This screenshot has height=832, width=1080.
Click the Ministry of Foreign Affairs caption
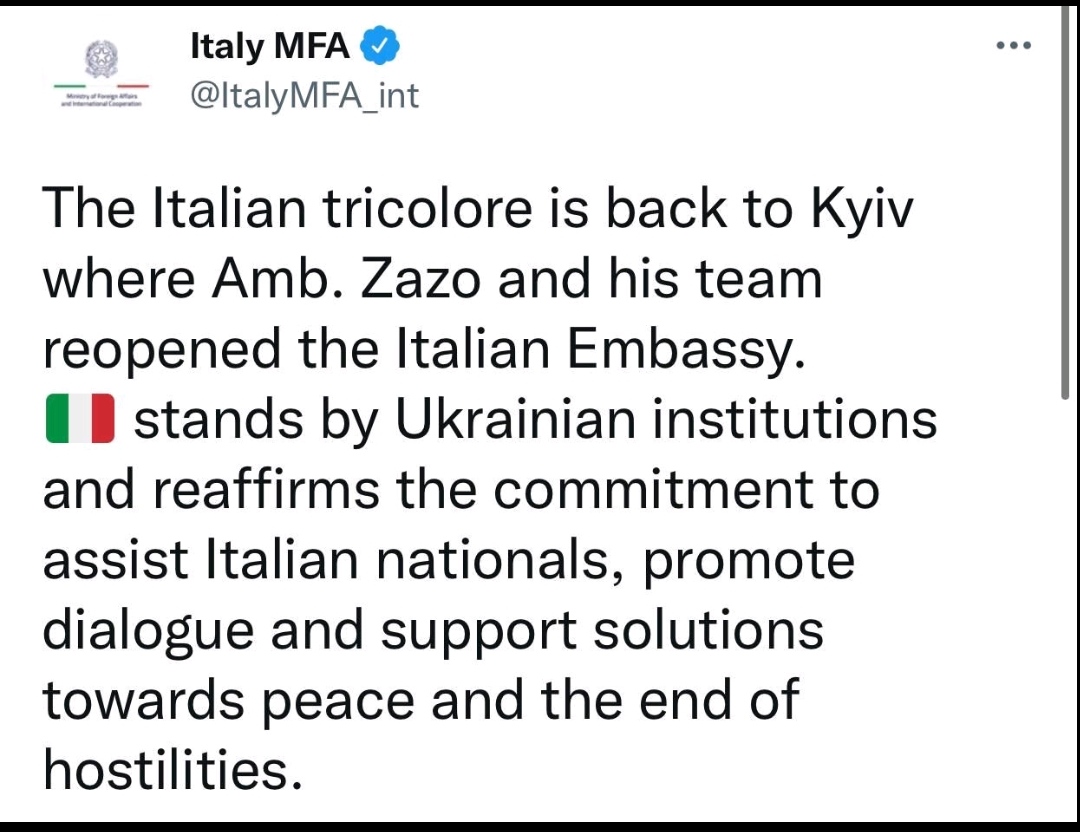101,100
